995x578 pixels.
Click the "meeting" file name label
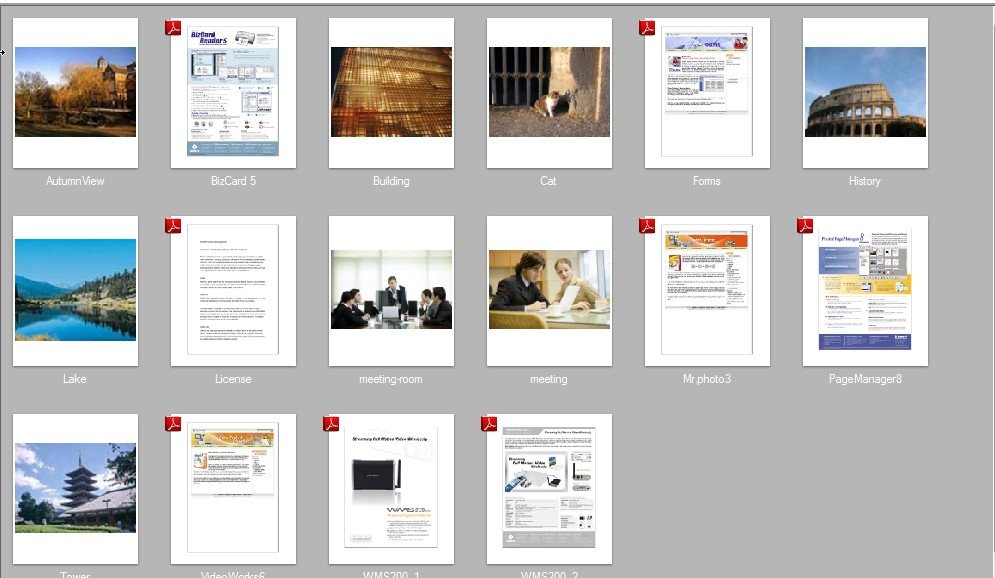point(548,379)
